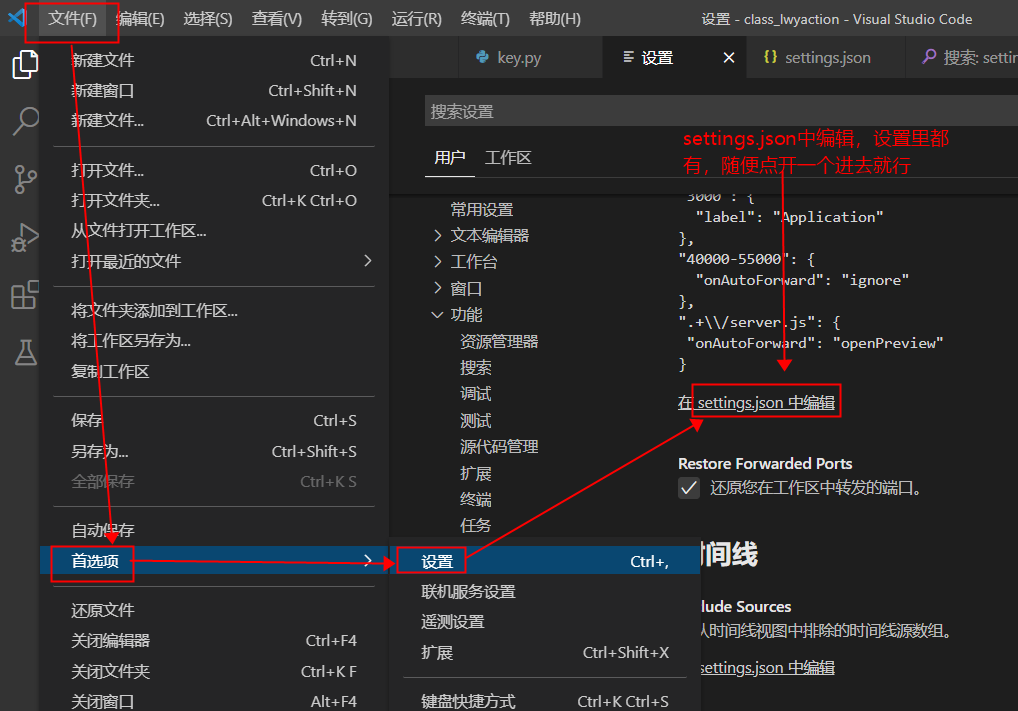
Task: Select 测试 in settings tree
Action: pos(476,420)
